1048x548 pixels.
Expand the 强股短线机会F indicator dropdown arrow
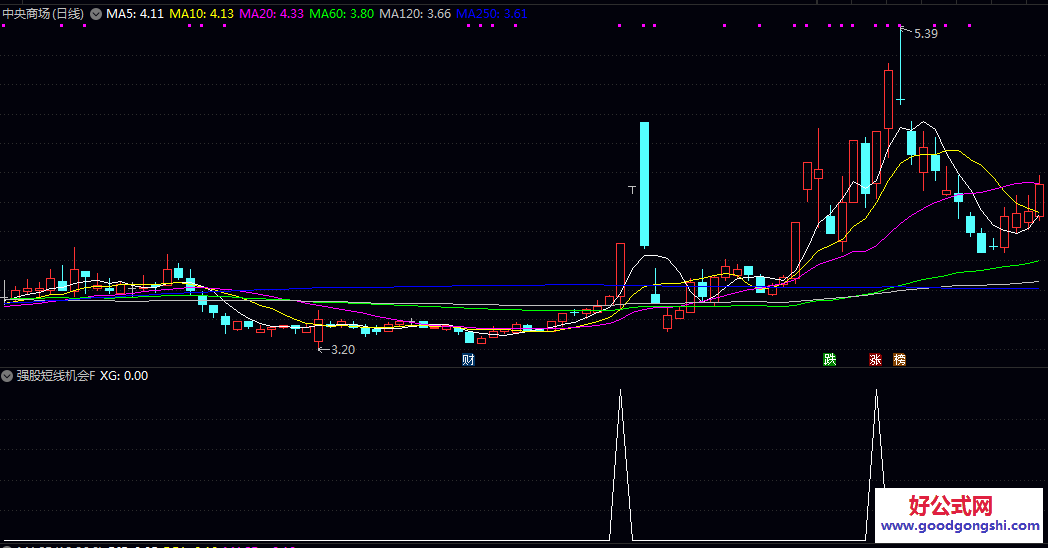pyautogui.click(x=8, y=376)
